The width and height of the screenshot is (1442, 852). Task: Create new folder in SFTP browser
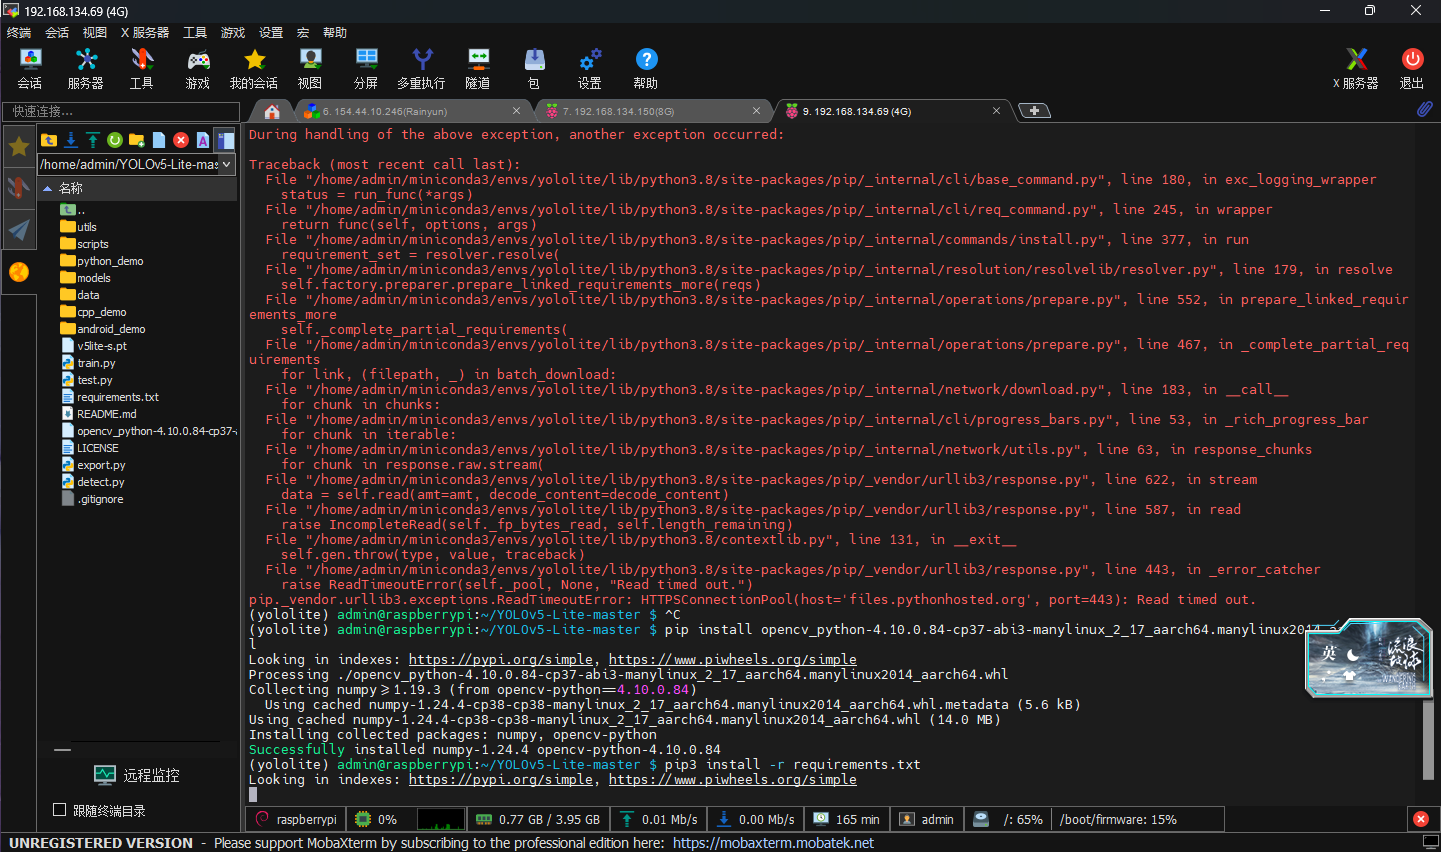click(x=137, y=140)
